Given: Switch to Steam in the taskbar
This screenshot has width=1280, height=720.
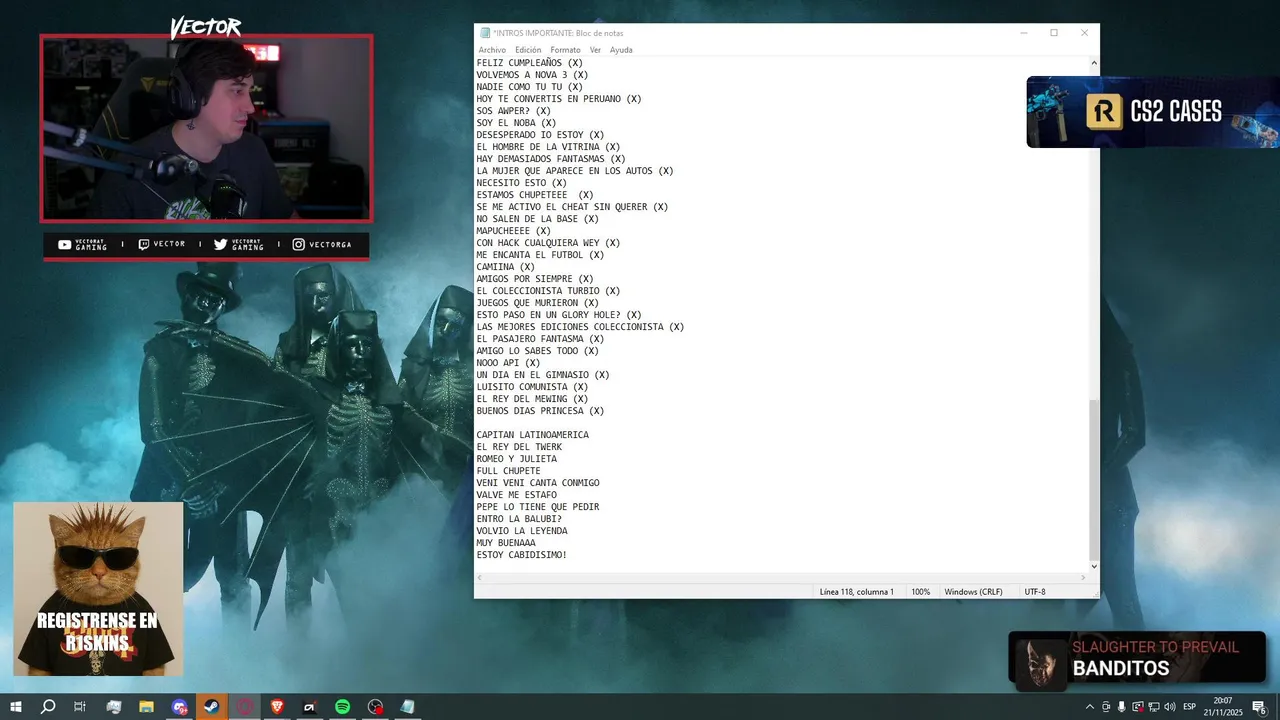Looking at the screenshot, I should coord(211,707).
